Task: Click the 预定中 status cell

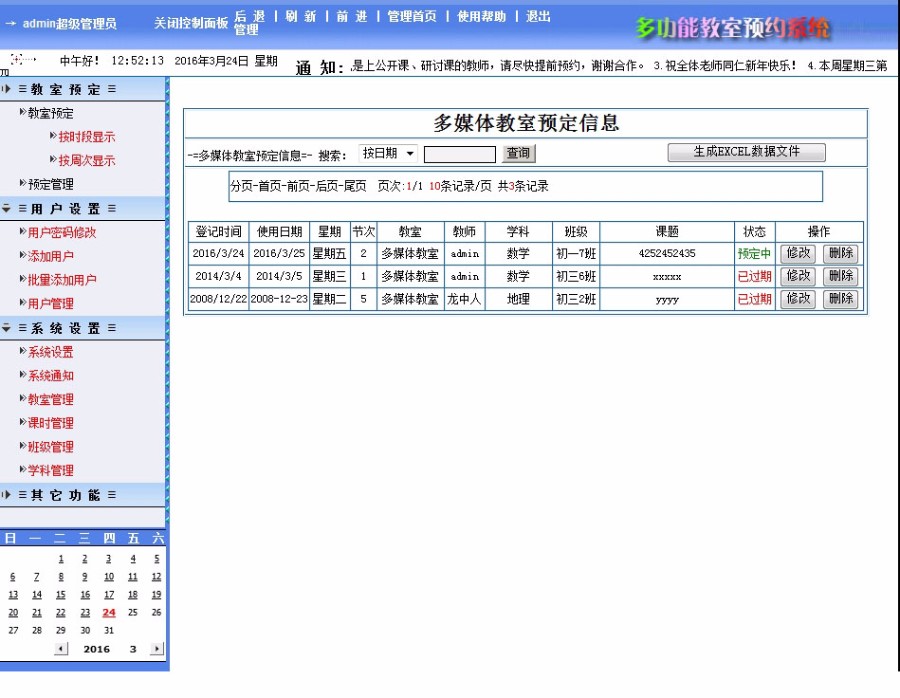Action: pyautogui.click(x=754, y=254)
